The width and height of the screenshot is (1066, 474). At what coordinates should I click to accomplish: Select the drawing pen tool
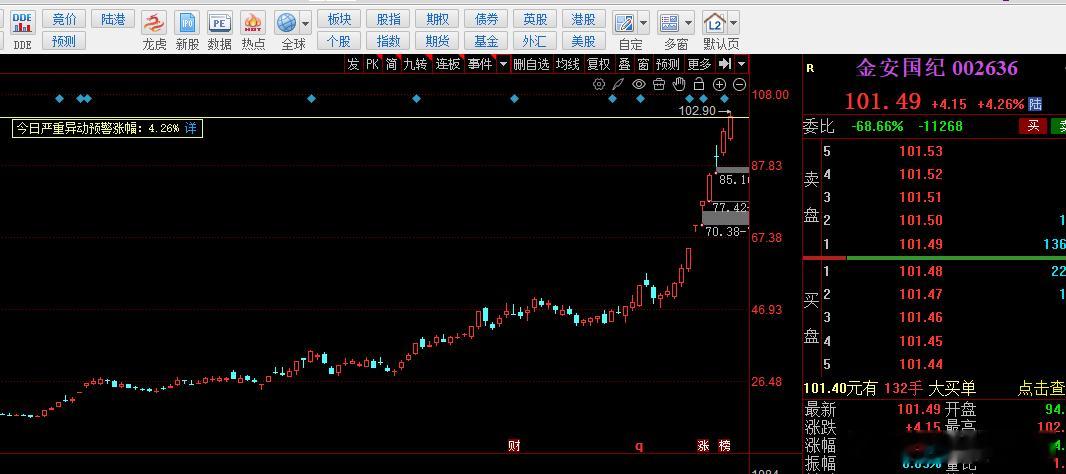tap(618, 84)
